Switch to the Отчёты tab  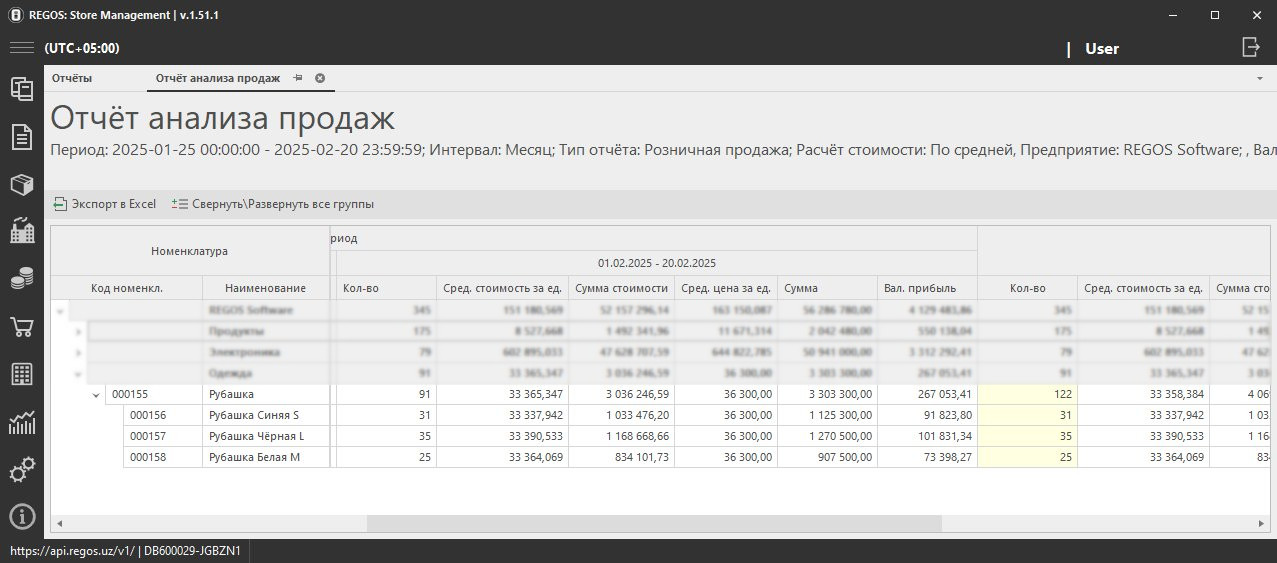click(72, 78)
